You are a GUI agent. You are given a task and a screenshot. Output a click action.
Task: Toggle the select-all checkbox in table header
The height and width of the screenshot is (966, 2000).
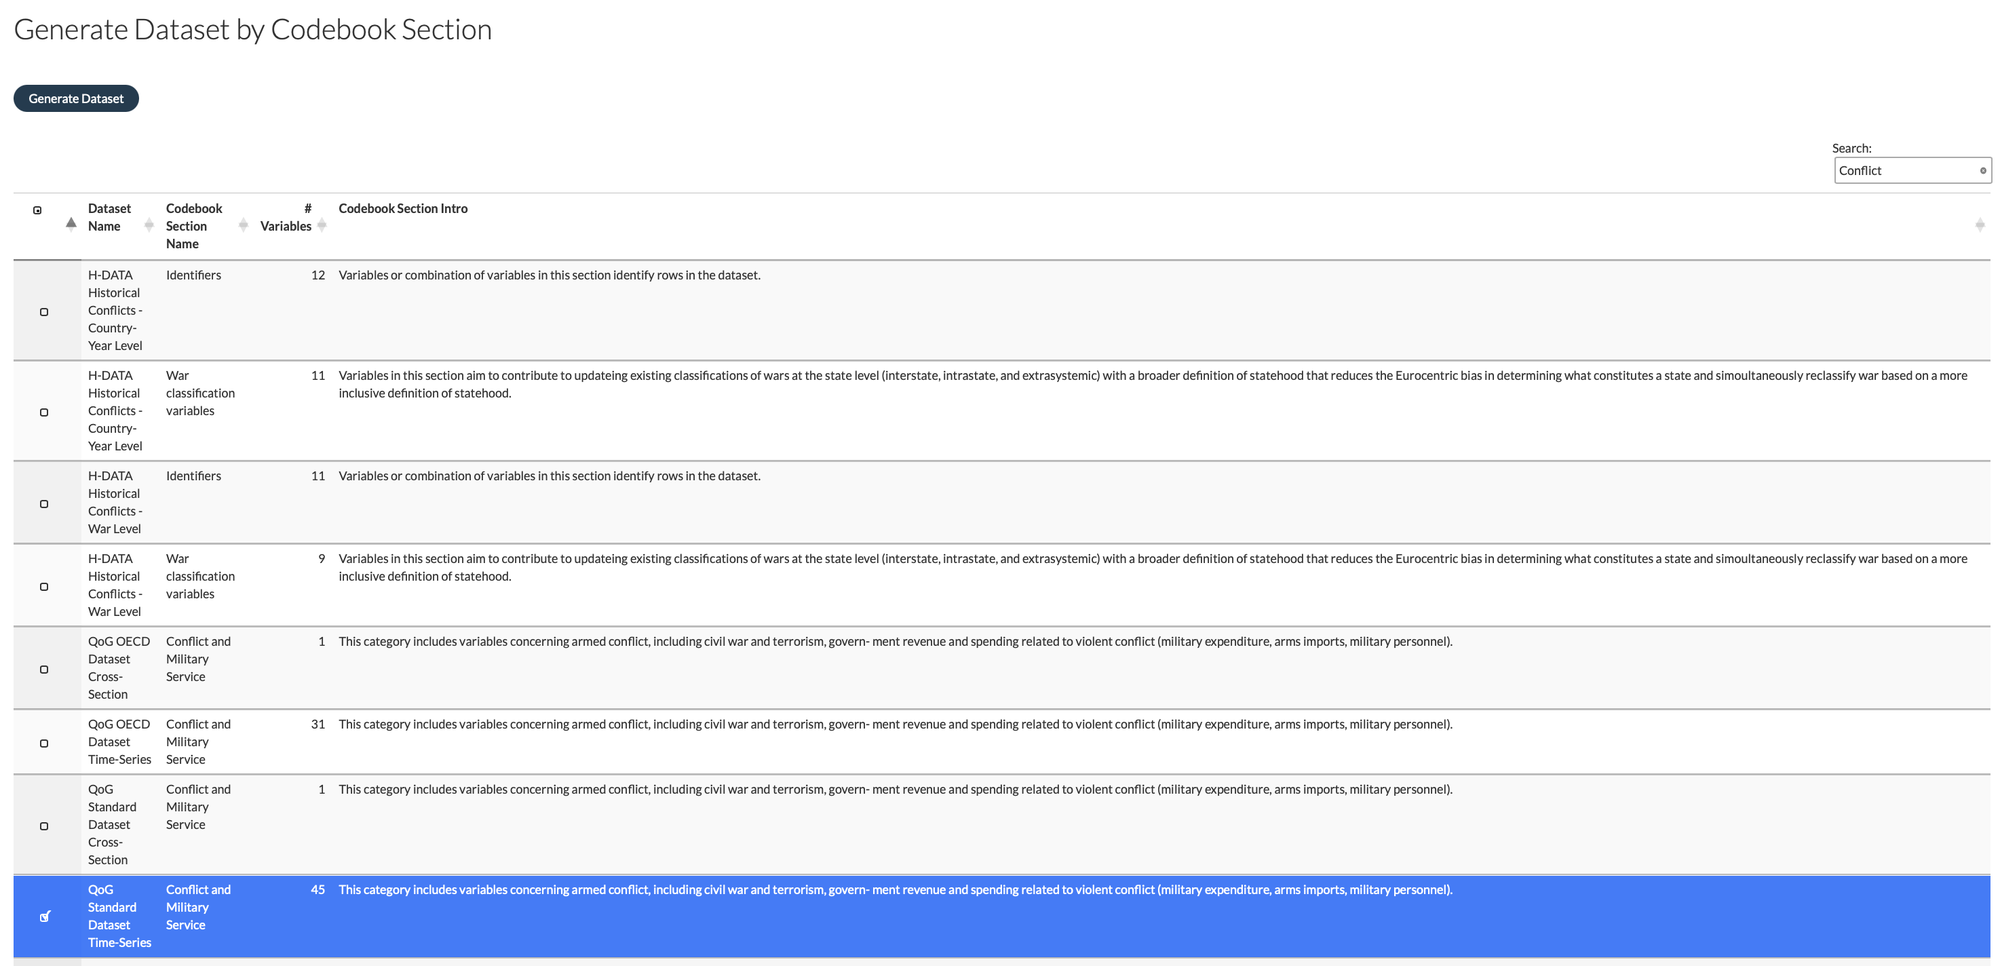coord(38,210)
